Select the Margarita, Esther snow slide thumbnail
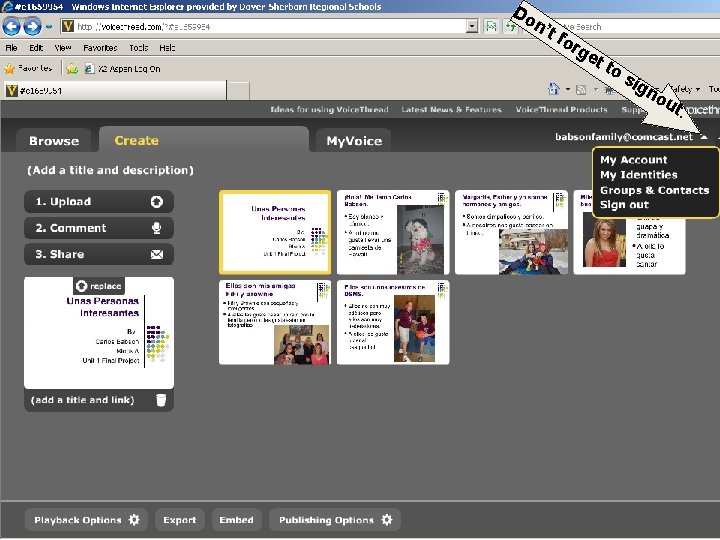This screenshot has width=720, height=540. 511,232
